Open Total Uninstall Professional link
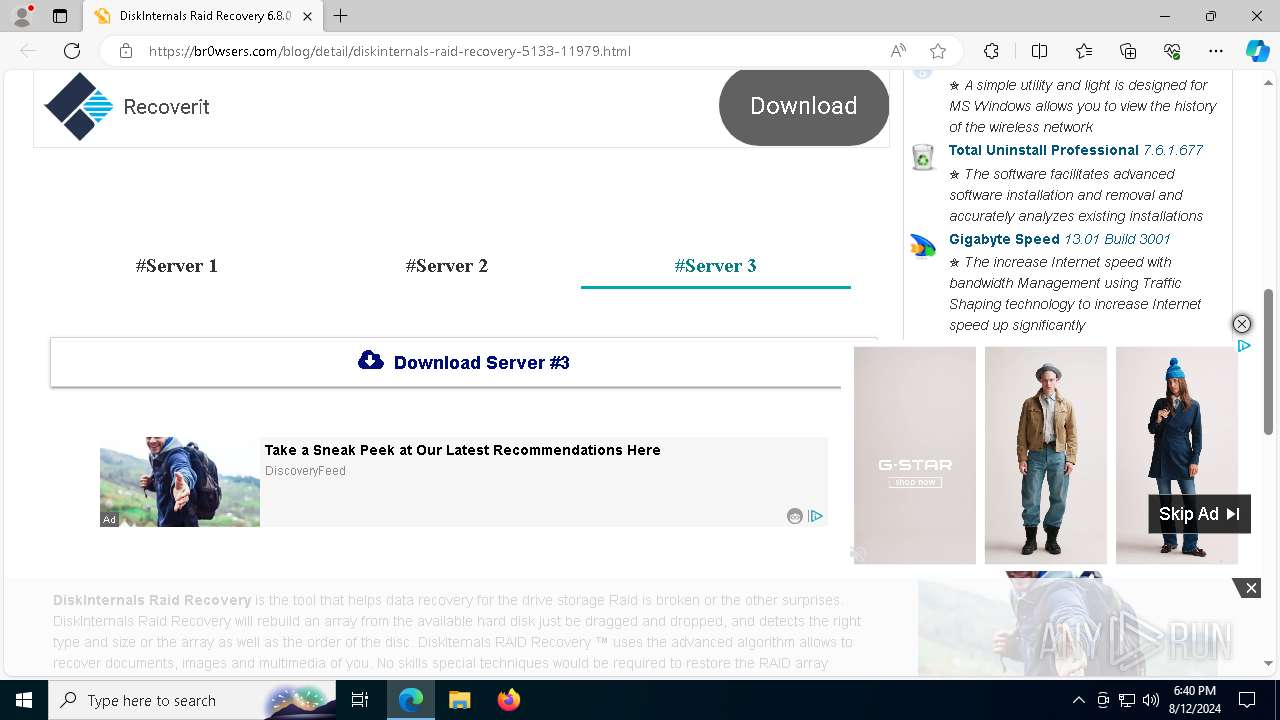Screen dimensions: 1280x720 click(1044, 150)
